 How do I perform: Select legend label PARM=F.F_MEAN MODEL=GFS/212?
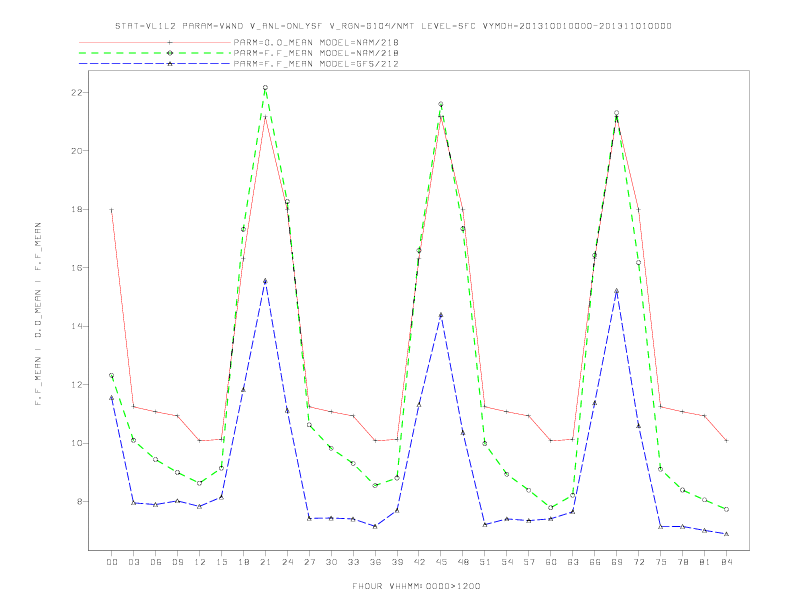tap(316, 64)
